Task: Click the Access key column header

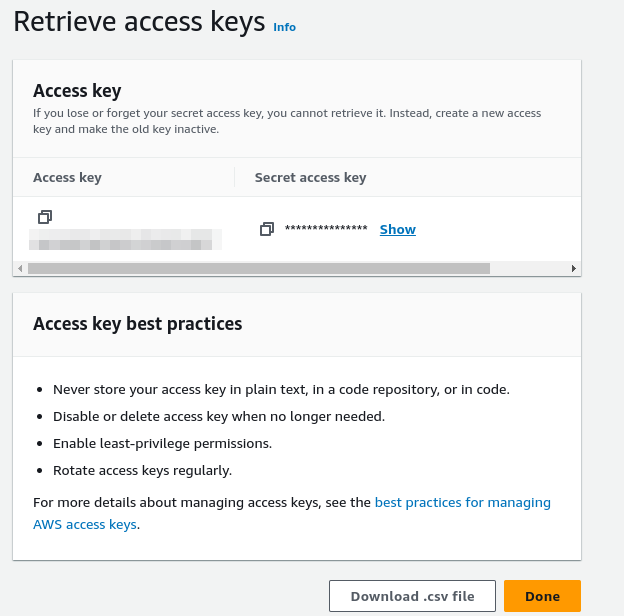Action: [67, 177]
